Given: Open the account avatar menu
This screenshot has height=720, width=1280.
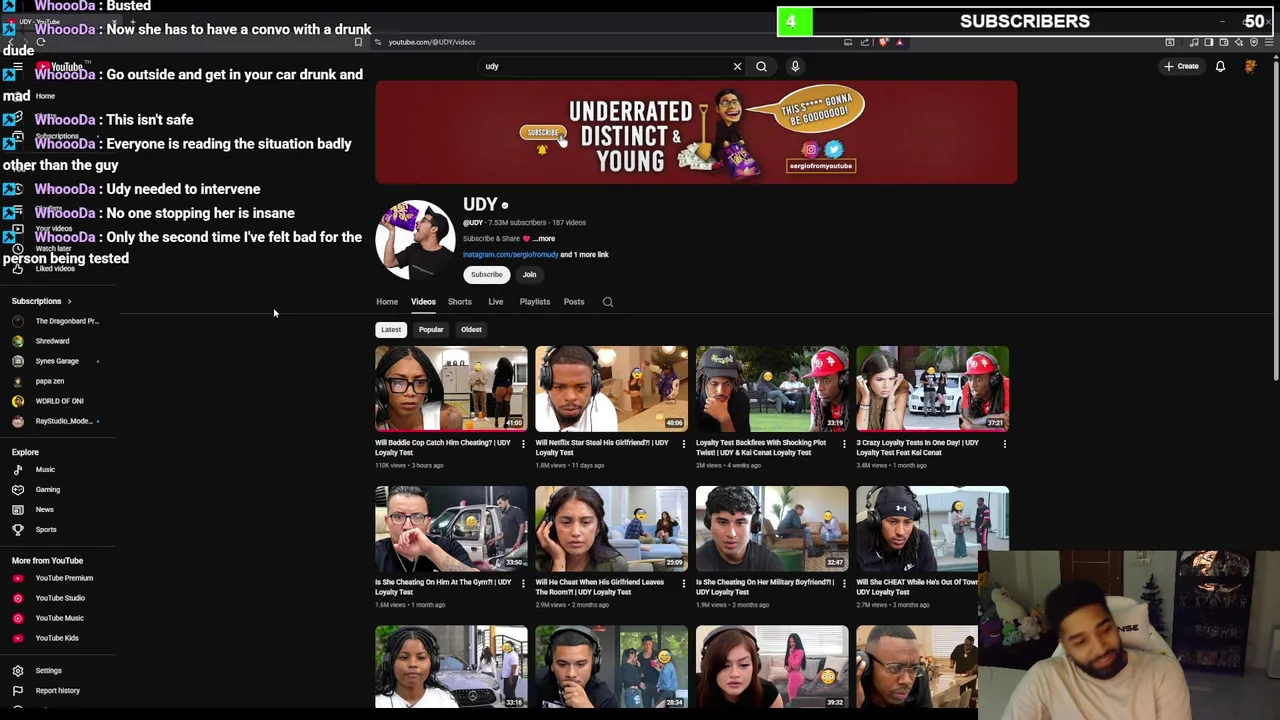Looking at the screenshot, I should (1250, 67).
